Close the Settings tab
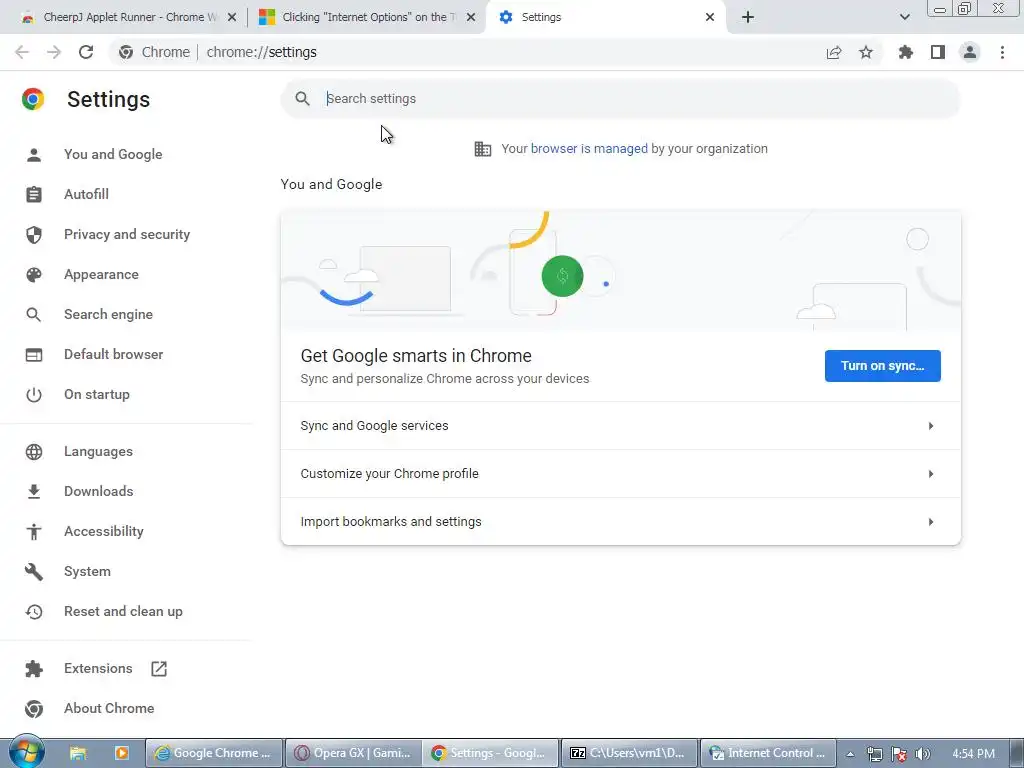Screen dimensions: 1024x768 [710, 17]
